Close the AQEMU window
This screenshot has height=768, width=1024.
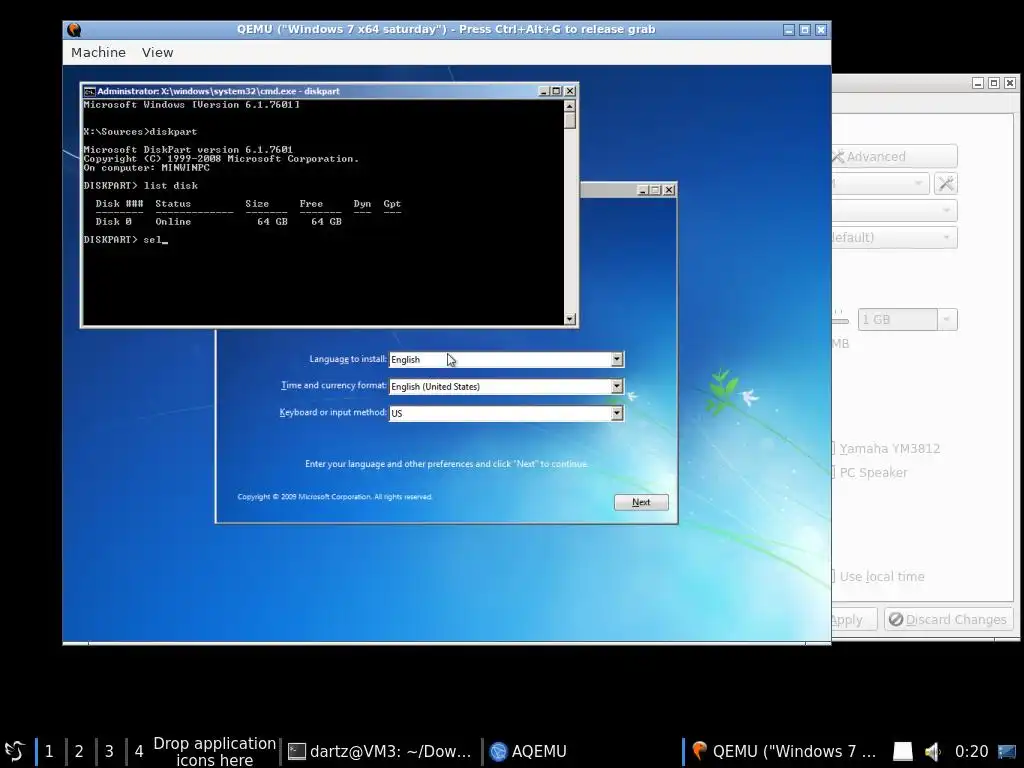tap(1010, 83)
